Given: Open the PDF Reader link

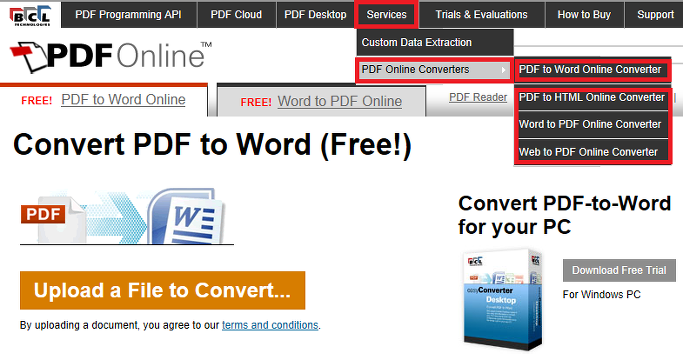Looking at the screenshot, I should point(478,97).
